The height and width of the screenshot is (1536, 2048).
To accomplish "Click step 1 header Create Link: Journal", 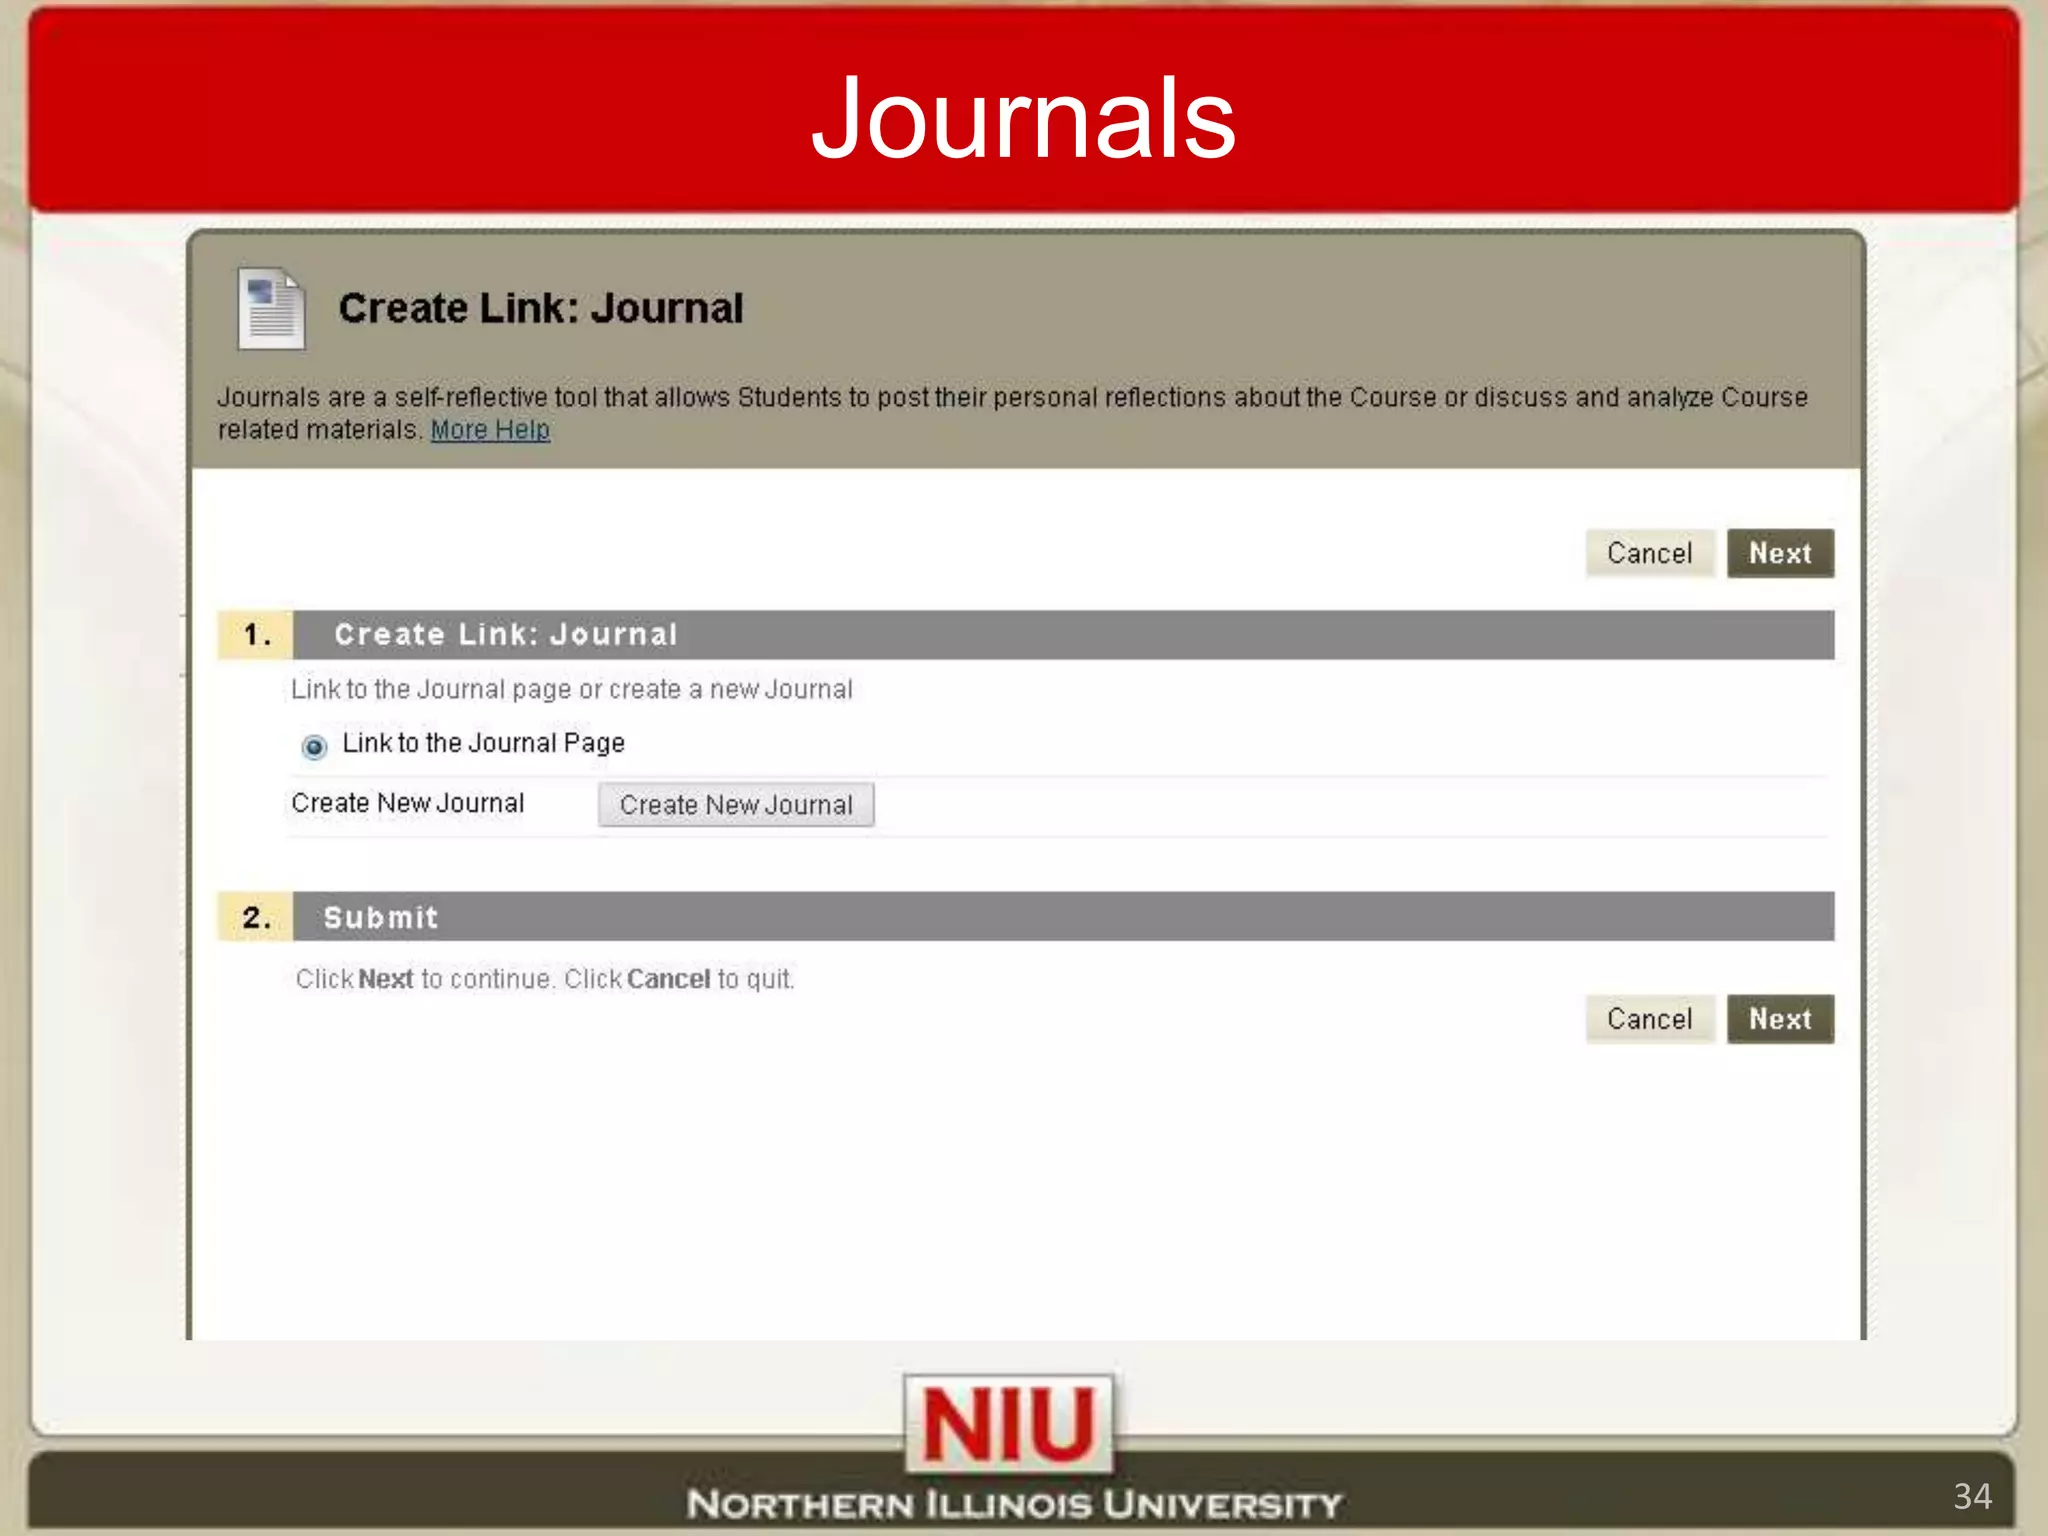I will (506, 635).
